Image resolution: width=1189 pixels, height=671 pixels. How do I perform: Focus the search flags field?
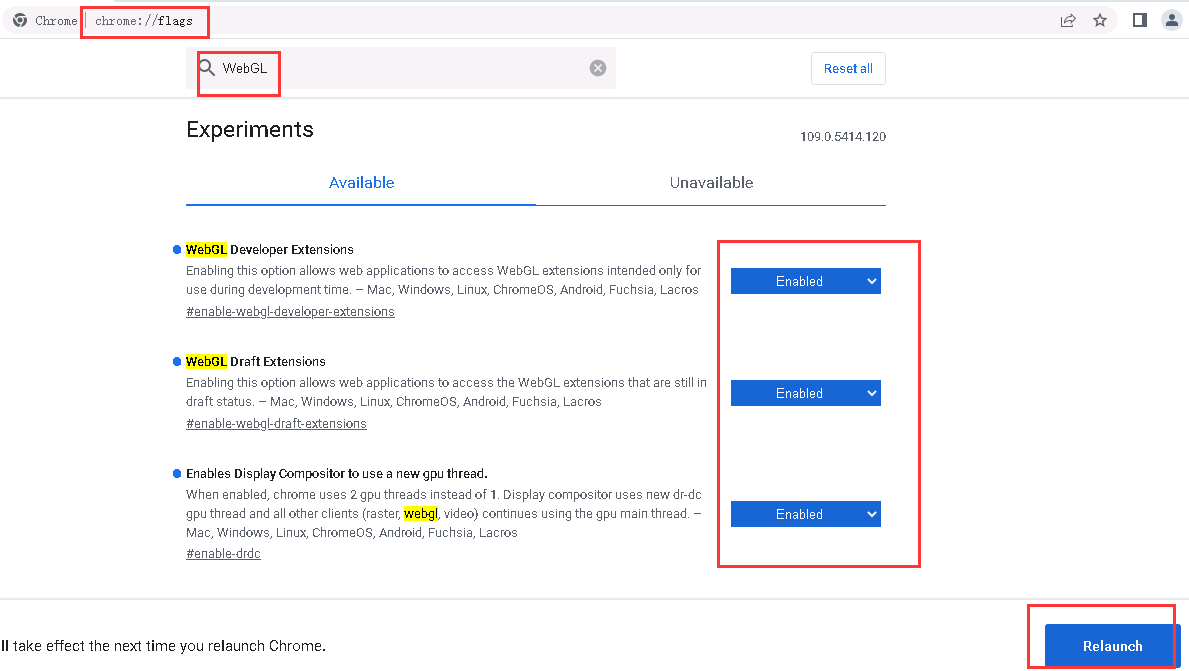(400, 68)
